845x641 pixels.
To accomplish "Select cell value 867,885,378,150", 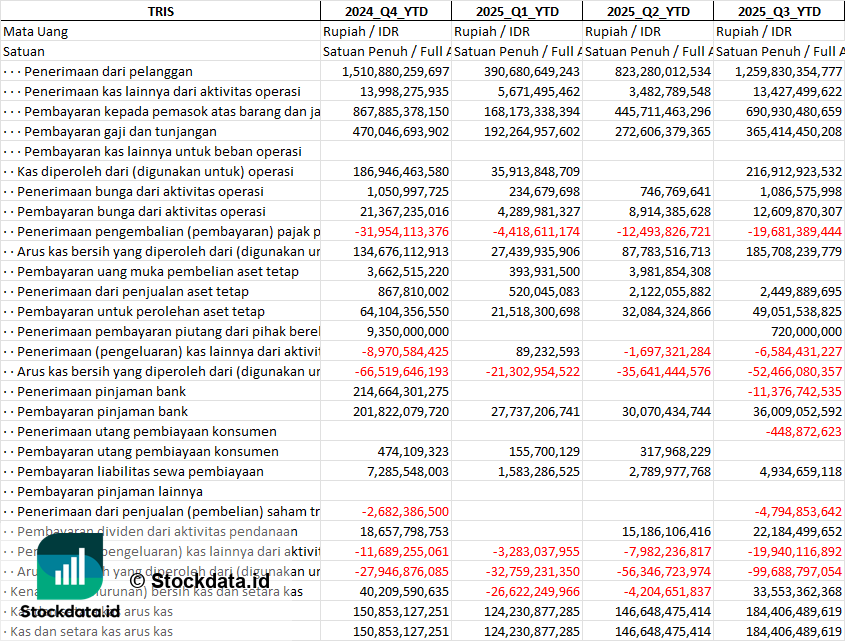I will pyautogui.click(x=401, y=111).
